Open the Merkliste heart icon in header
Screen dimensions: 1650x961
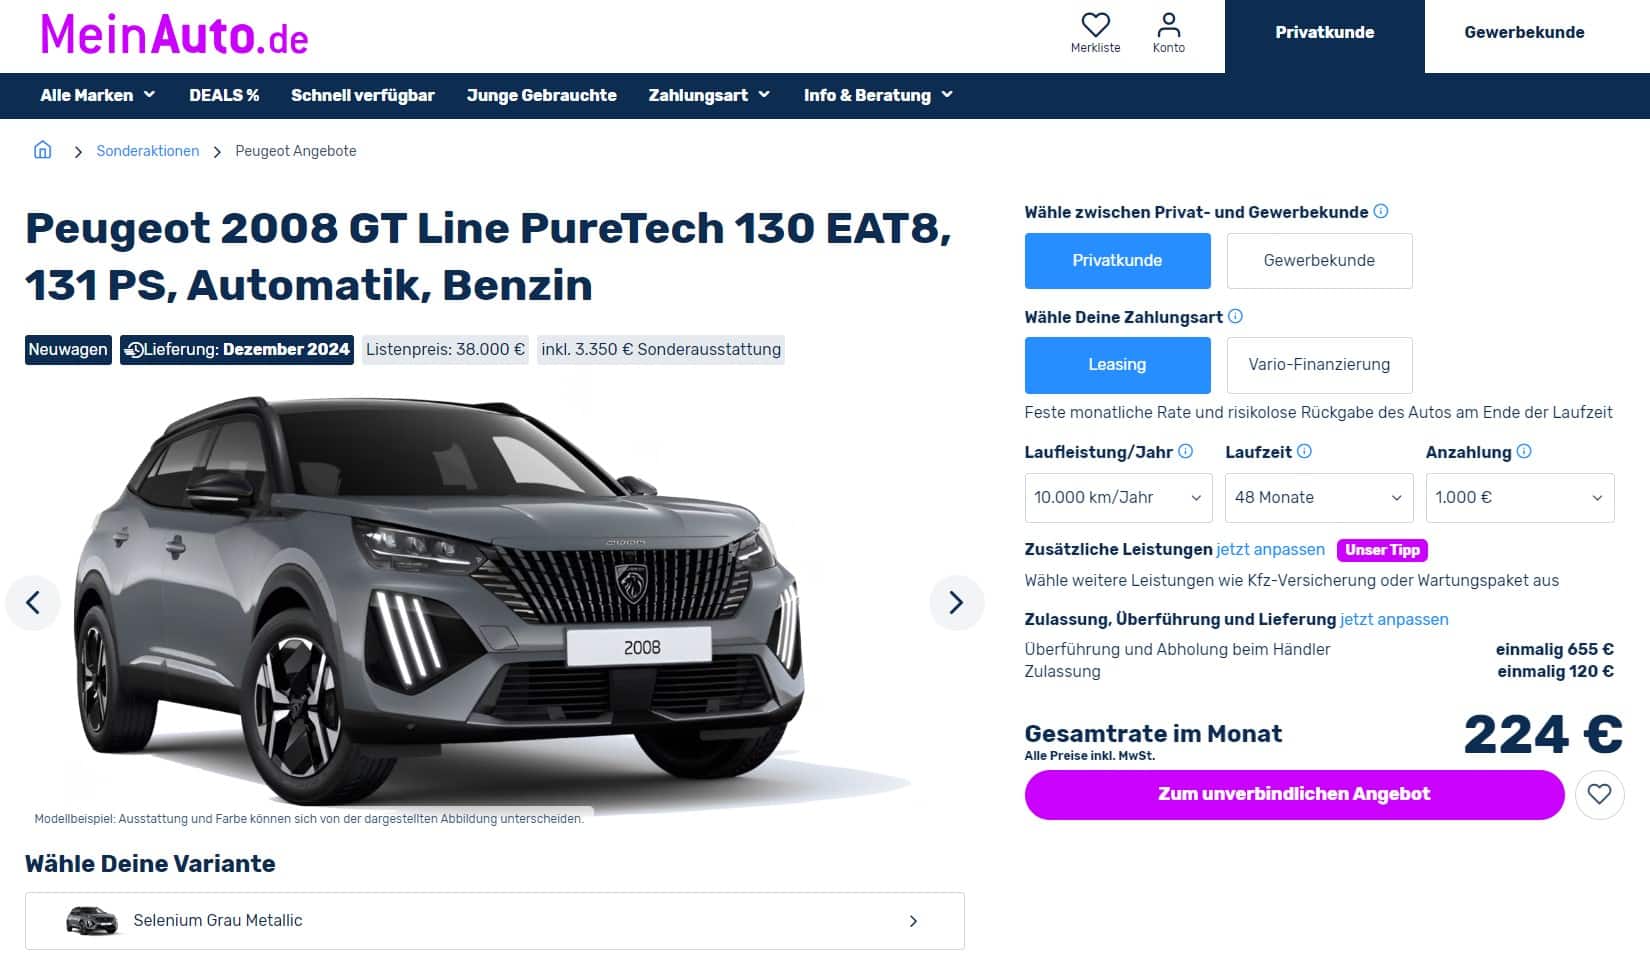tap(1095, 25)
